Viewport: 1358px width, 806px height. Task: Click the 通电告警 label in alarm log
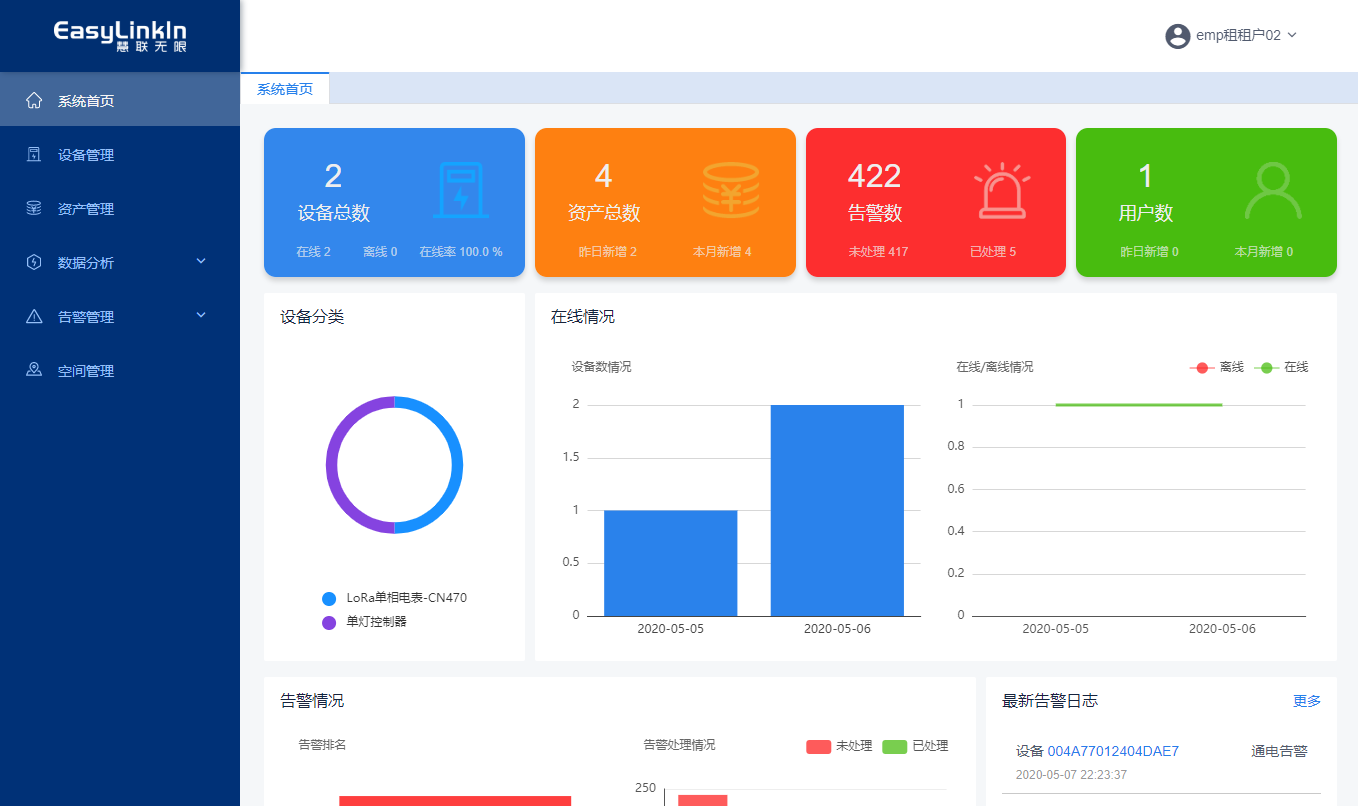pyautogui.click(x=1279, y=751)
